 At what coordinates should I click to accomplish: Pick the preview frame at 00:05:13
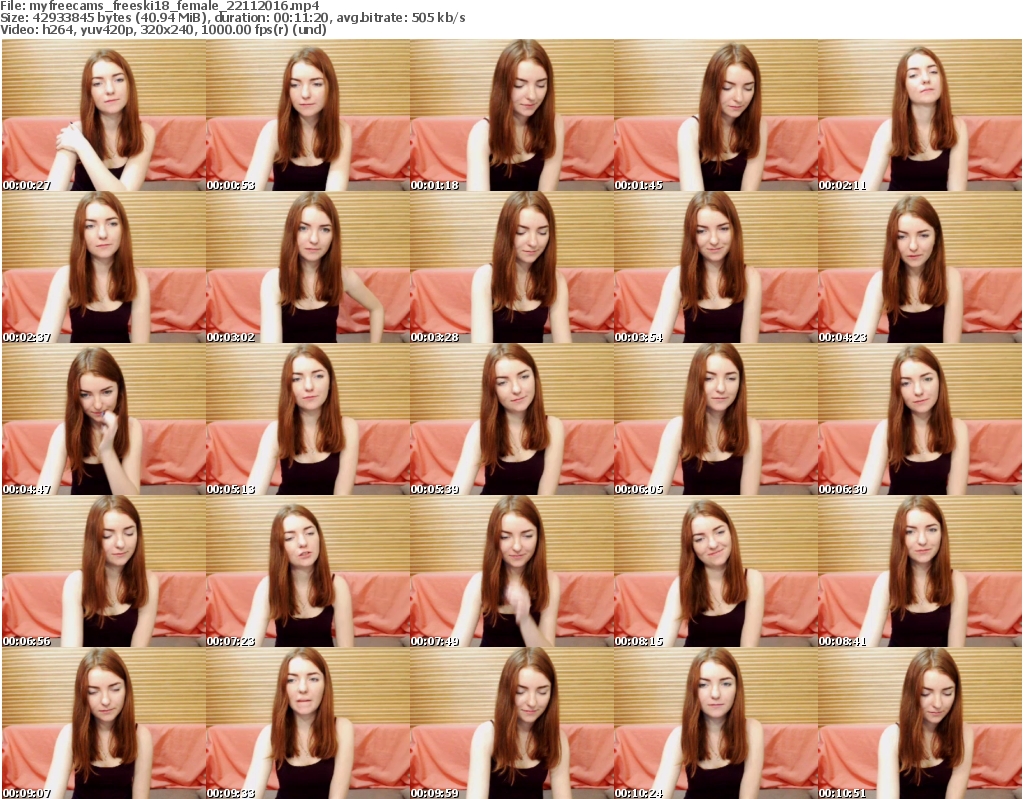[308, 419]
